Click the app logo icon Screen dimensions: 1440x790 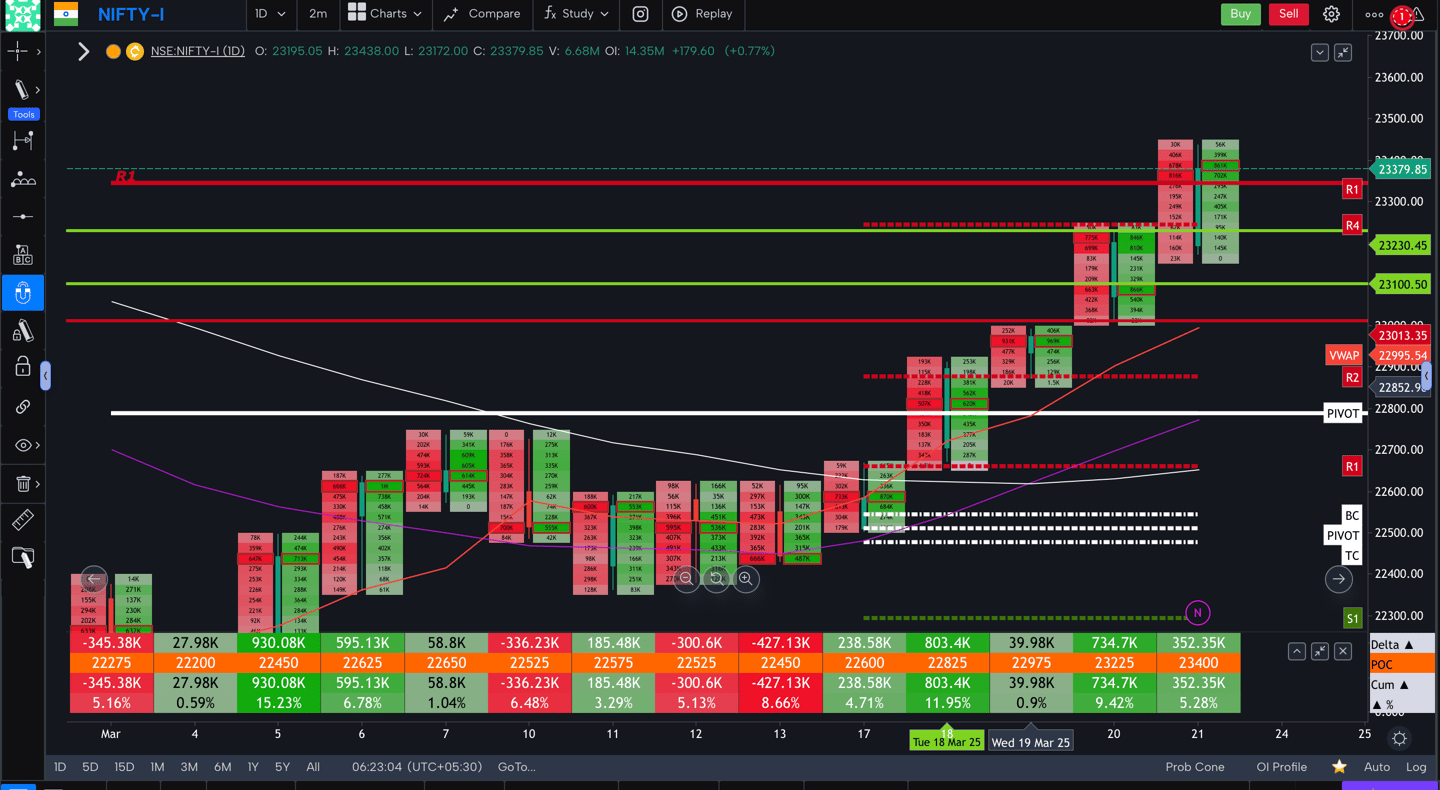coord(22,14)
